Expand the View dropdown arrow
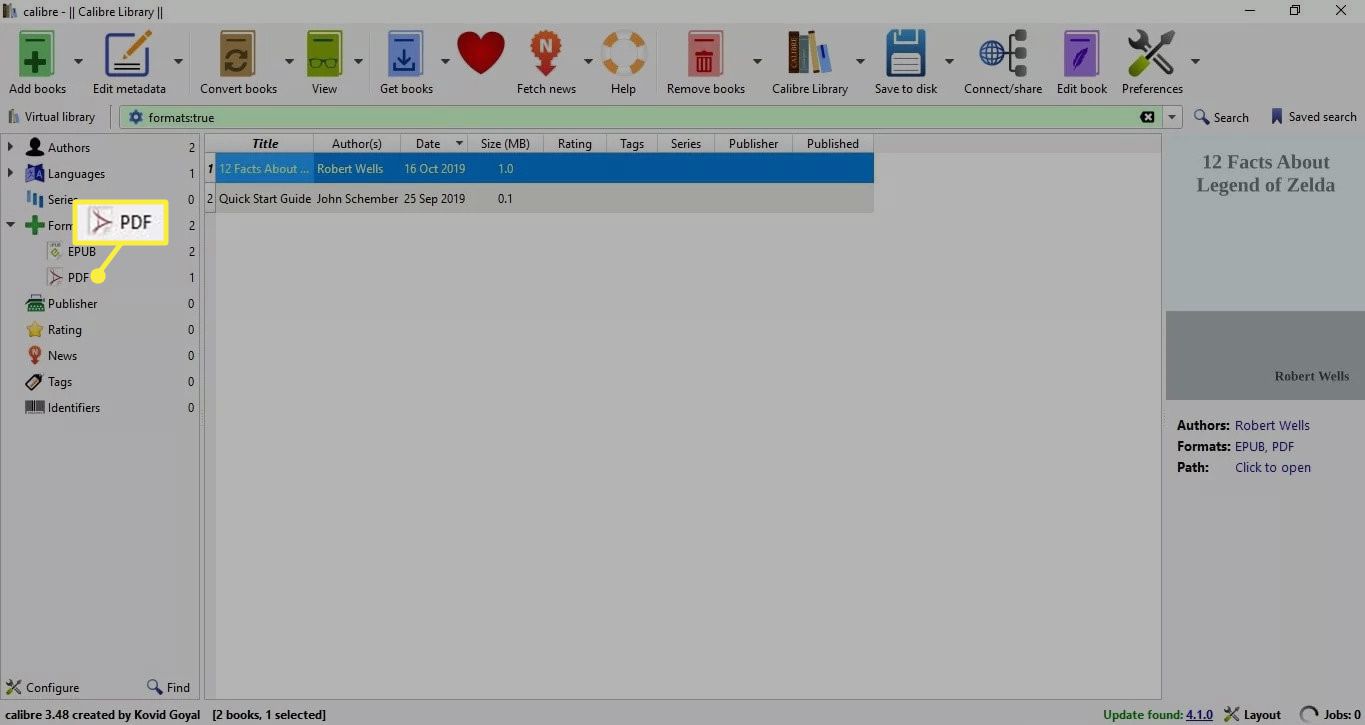The width and height of the screenshot is (1365, 725). [x=358, y=61]
